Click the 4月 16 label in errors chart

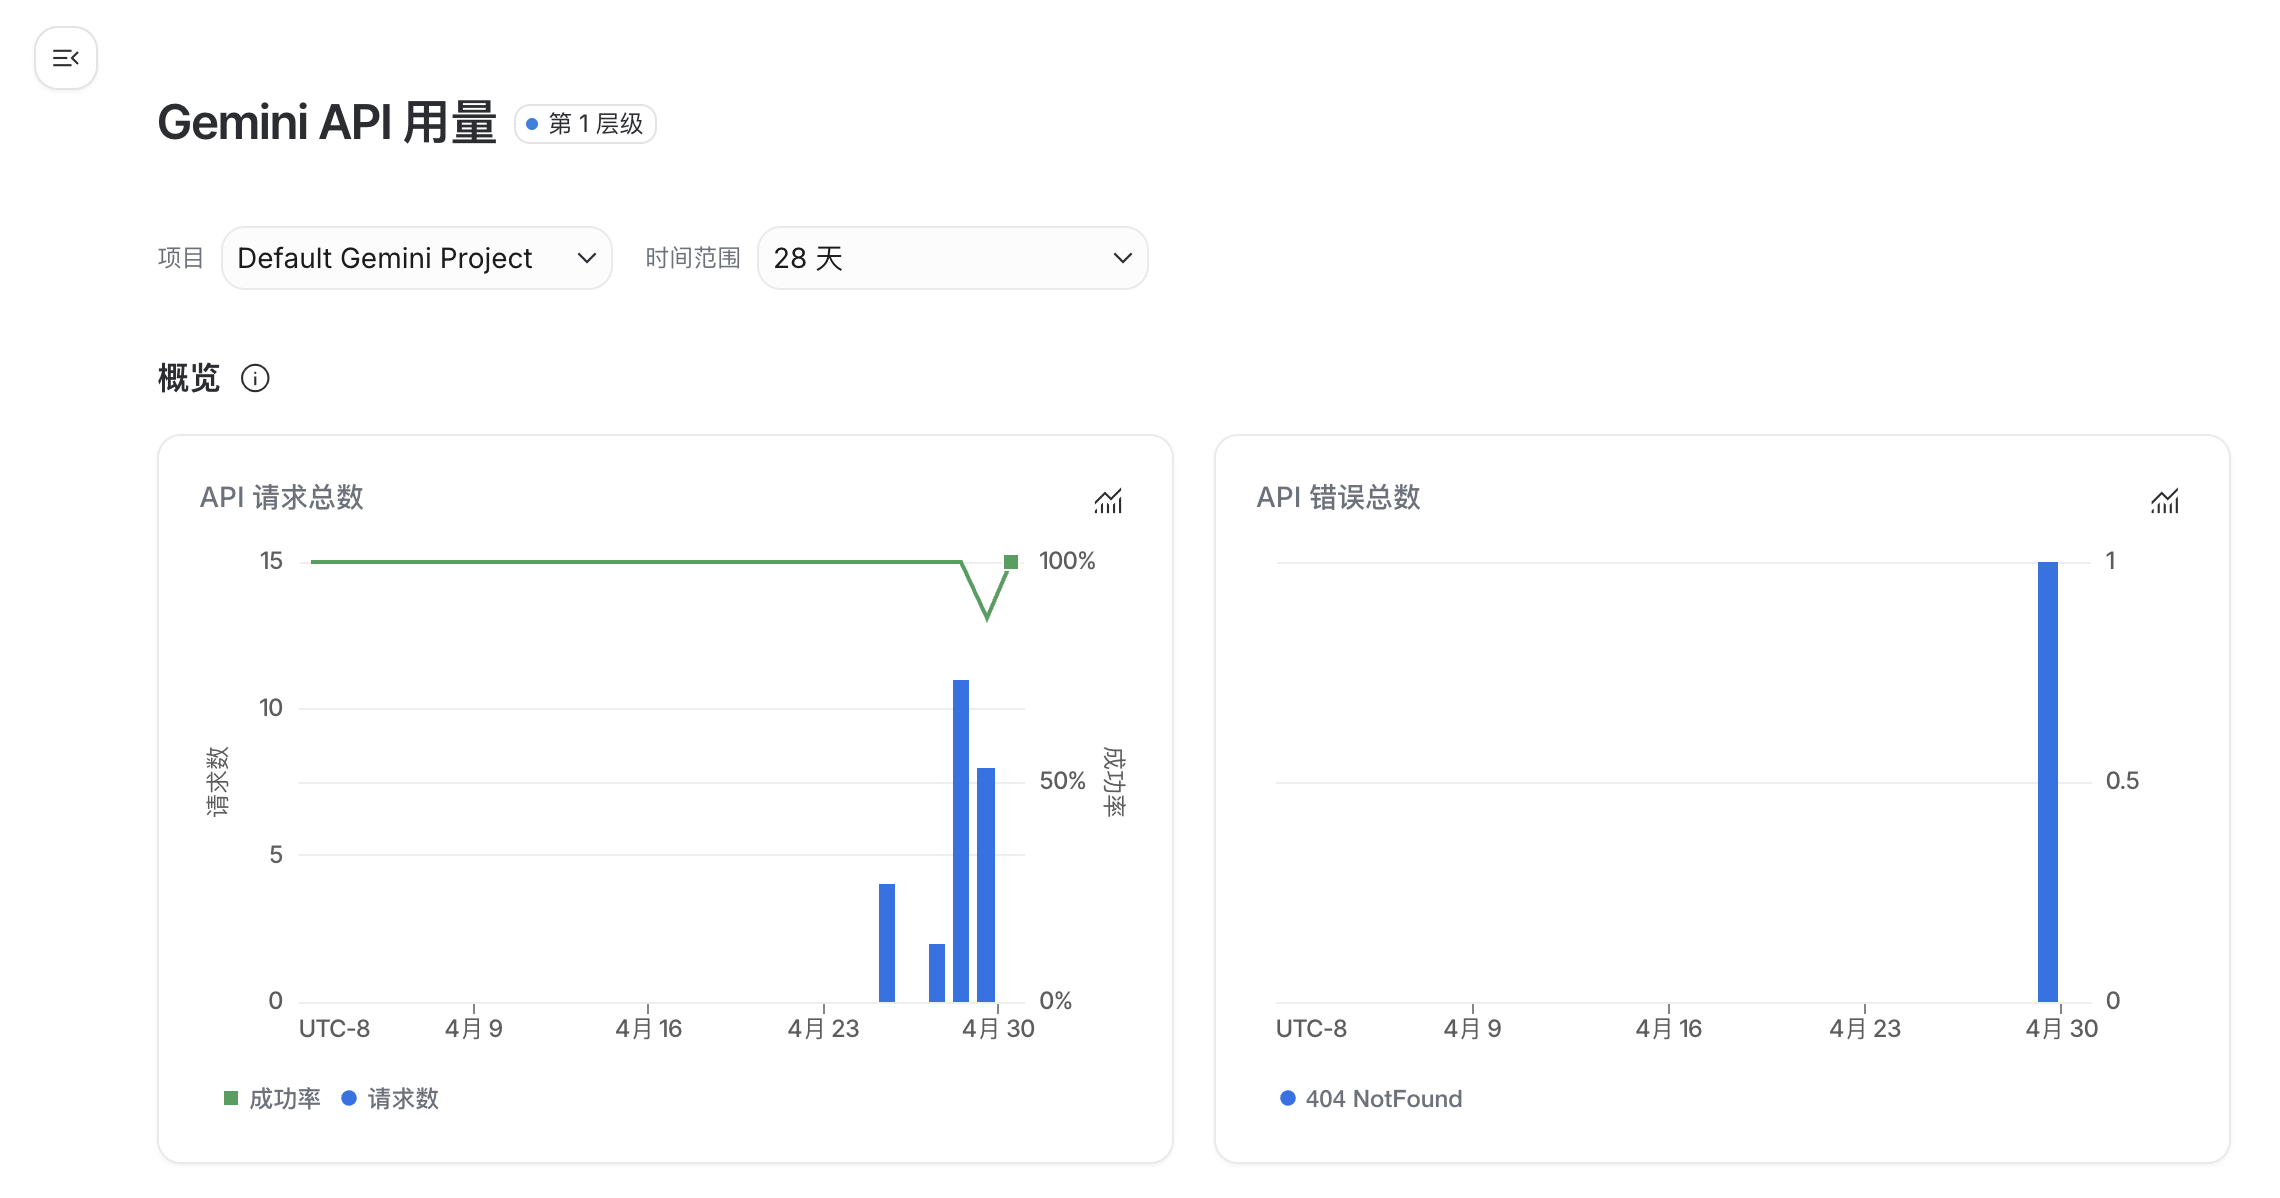click(x=1668, y=1028)
